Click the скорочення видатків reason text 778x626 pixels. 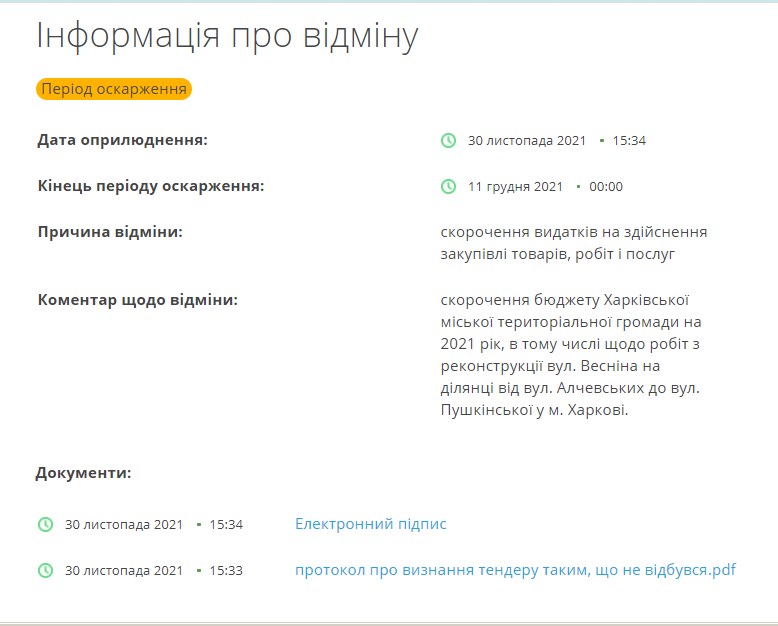coord(574,243)
